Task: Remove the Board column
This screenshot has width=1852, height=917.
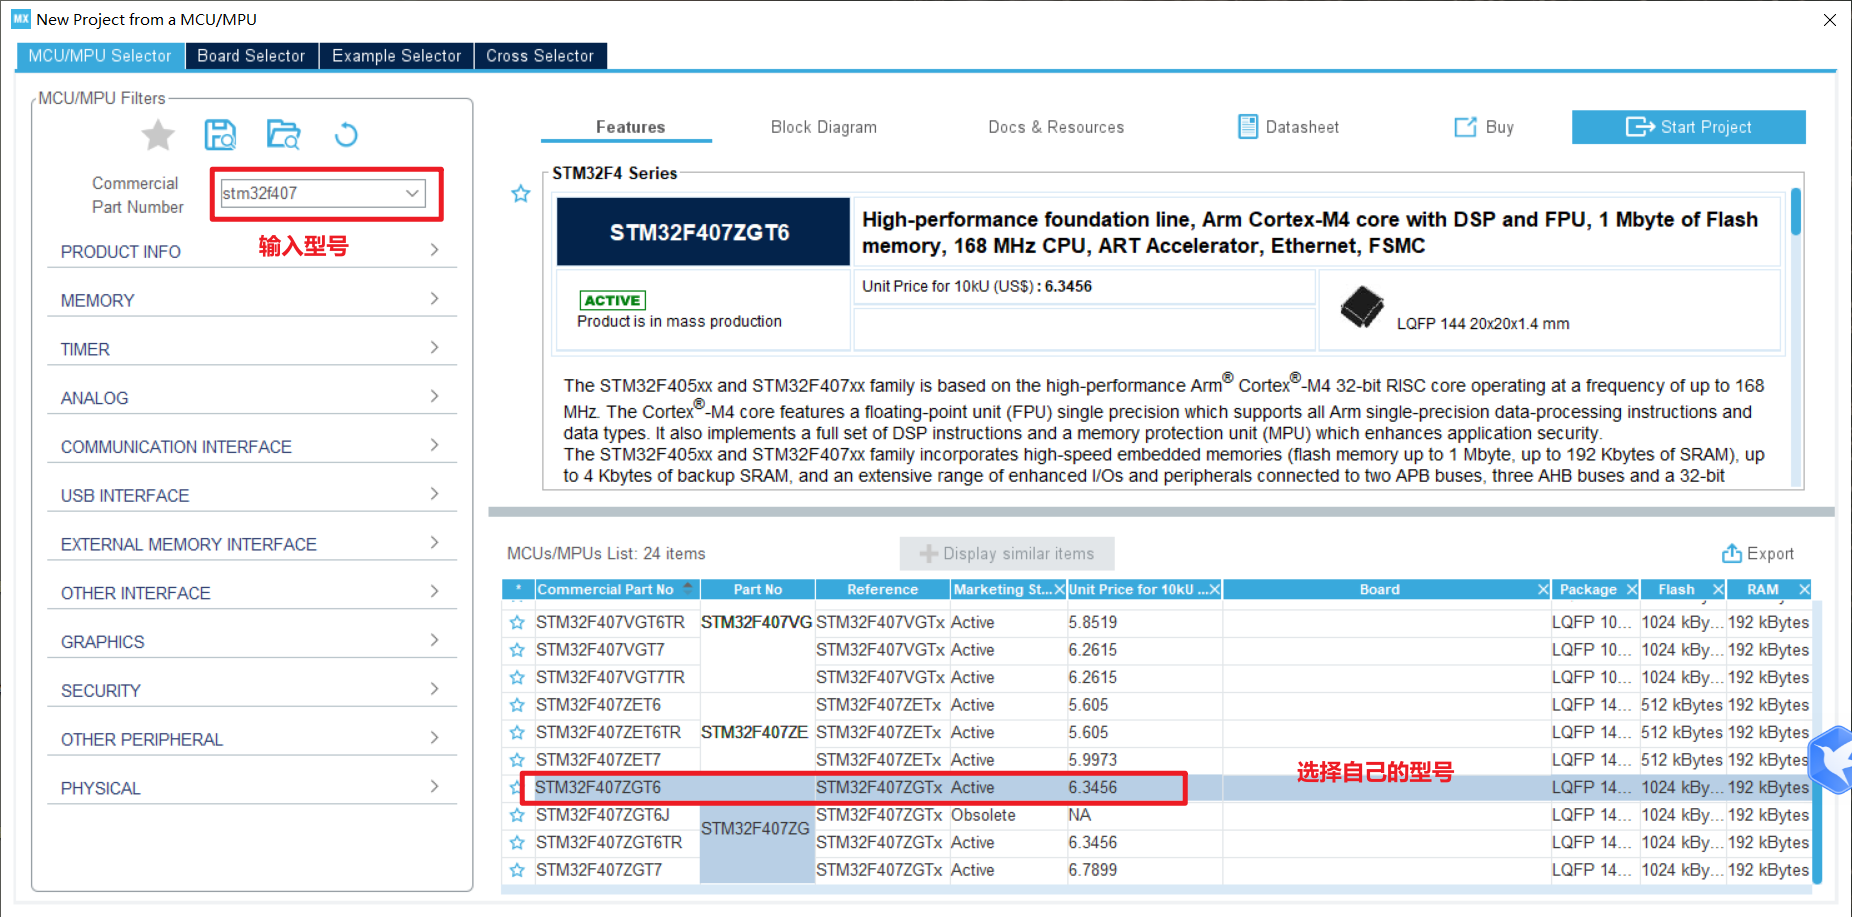Action: coord(1543,590)
